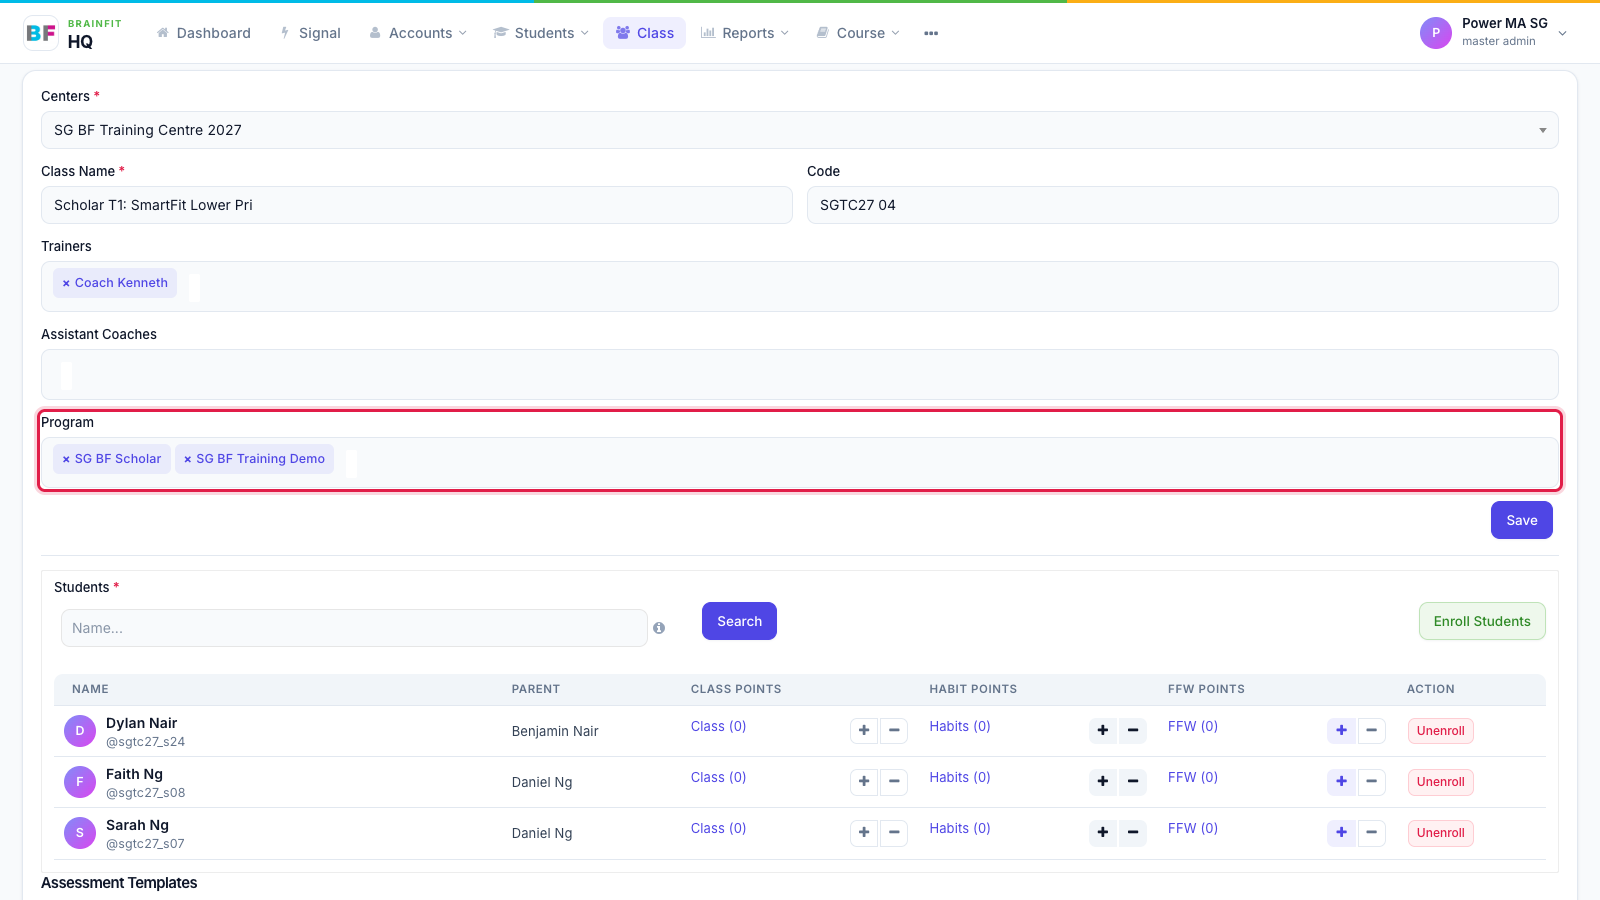Add class point for Dylan Nair
This screenshot has height=900, width=1600.
864,730
